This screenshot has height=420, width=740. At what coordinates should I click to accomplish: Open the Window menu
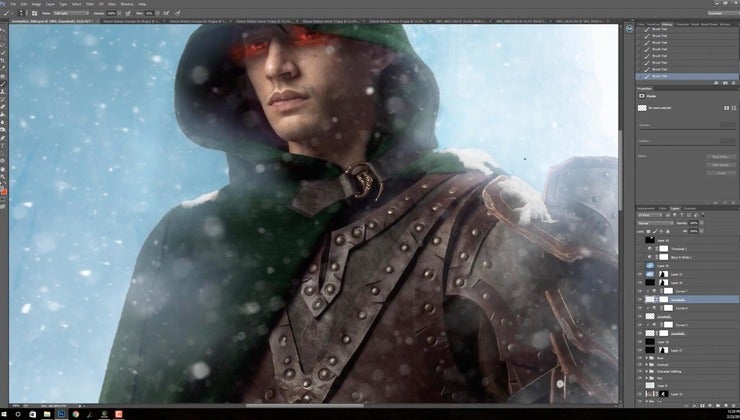127,4
